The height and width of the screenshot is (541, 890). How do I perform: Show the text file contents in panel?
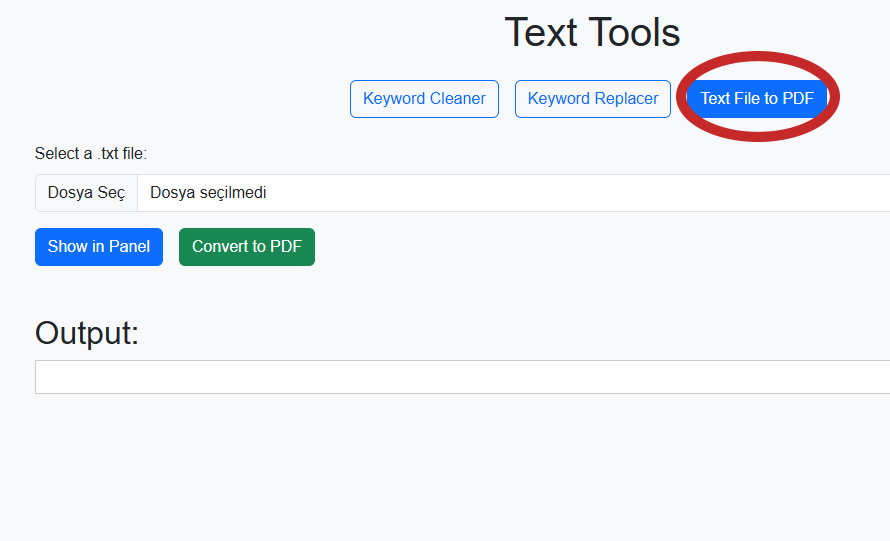(98, 247)
